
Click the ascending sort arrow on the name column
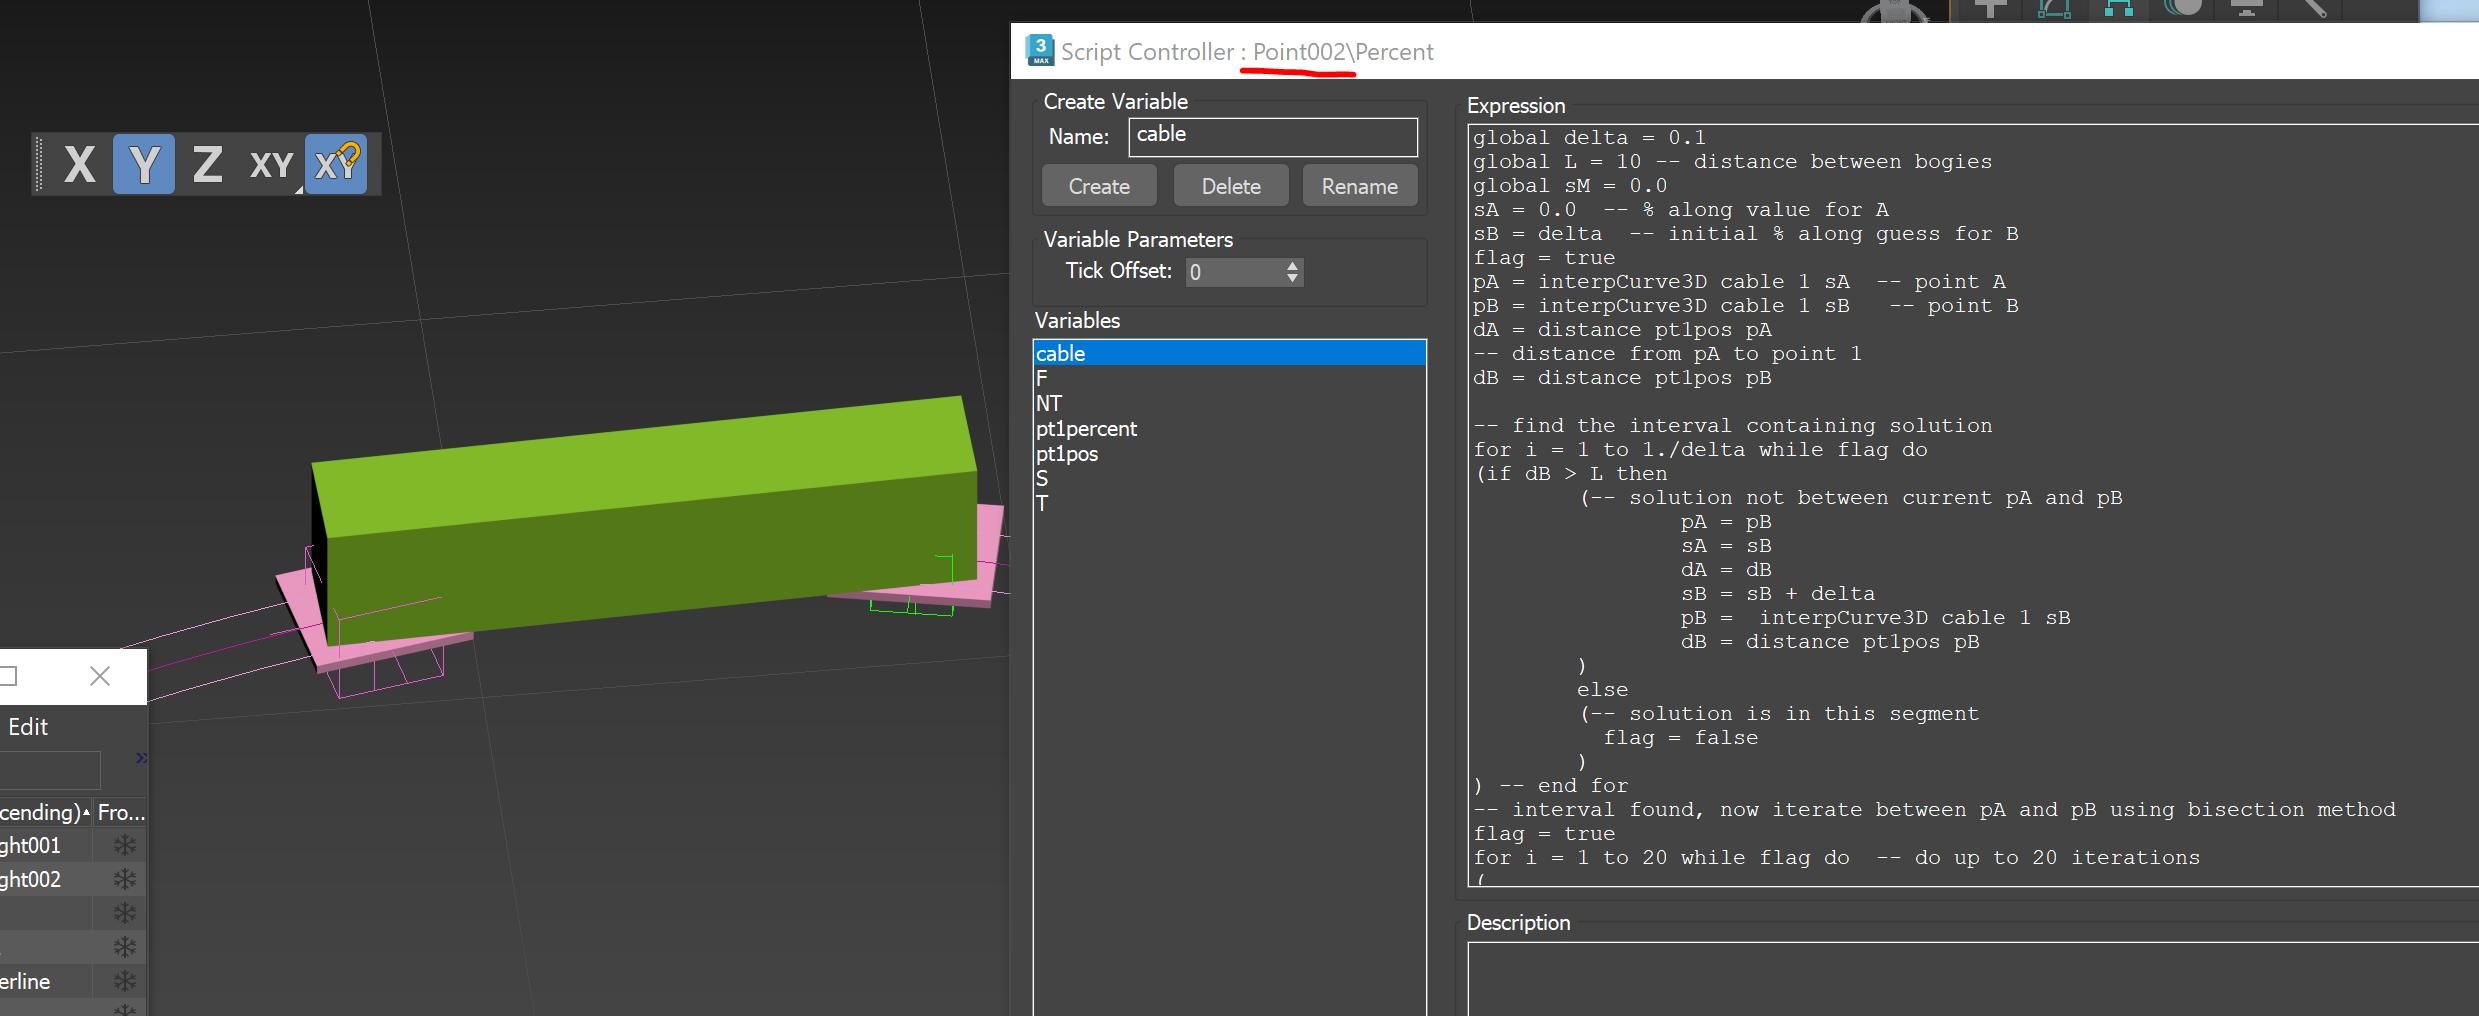coord(85,813)
